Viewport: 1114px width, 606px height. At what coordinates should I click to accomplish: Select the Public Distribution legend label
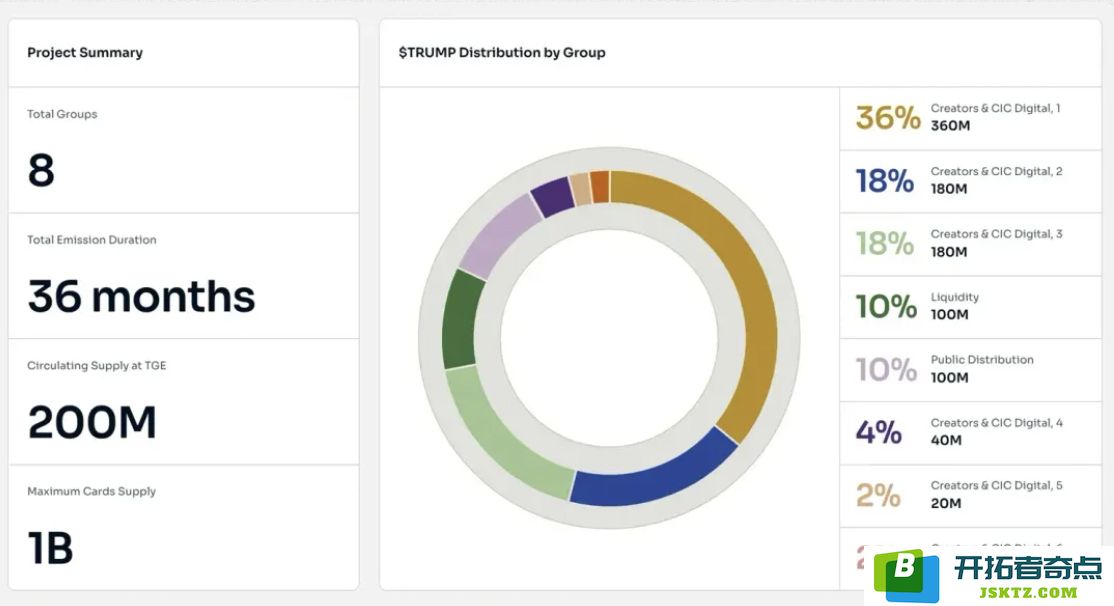983,359
